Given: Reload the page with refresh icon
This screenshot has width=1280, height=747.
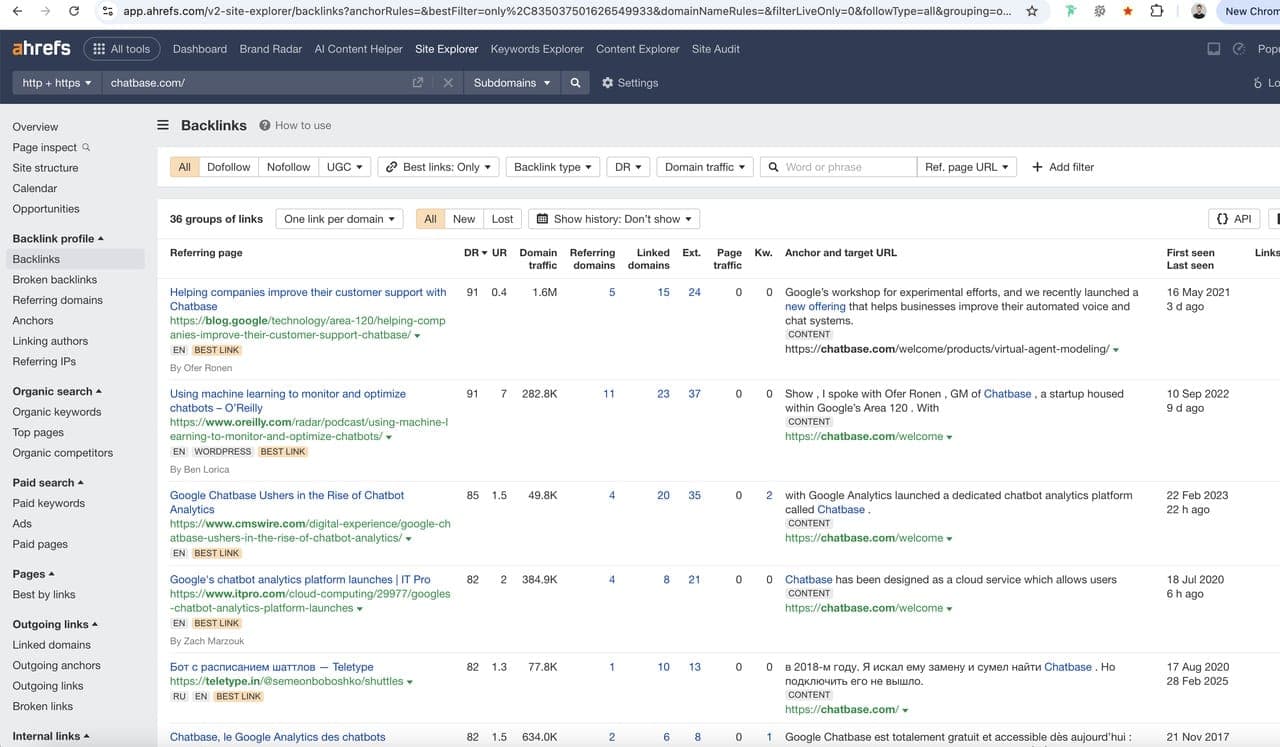Looking at the screenshot, I should pos(74,11).
